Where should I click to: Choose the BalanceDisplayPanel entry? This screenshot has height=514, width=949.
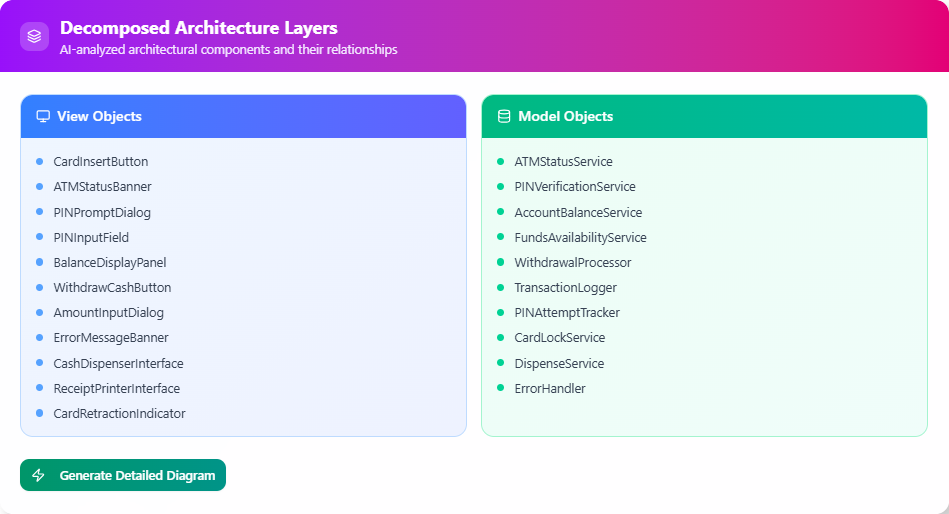tap(109, 262)
